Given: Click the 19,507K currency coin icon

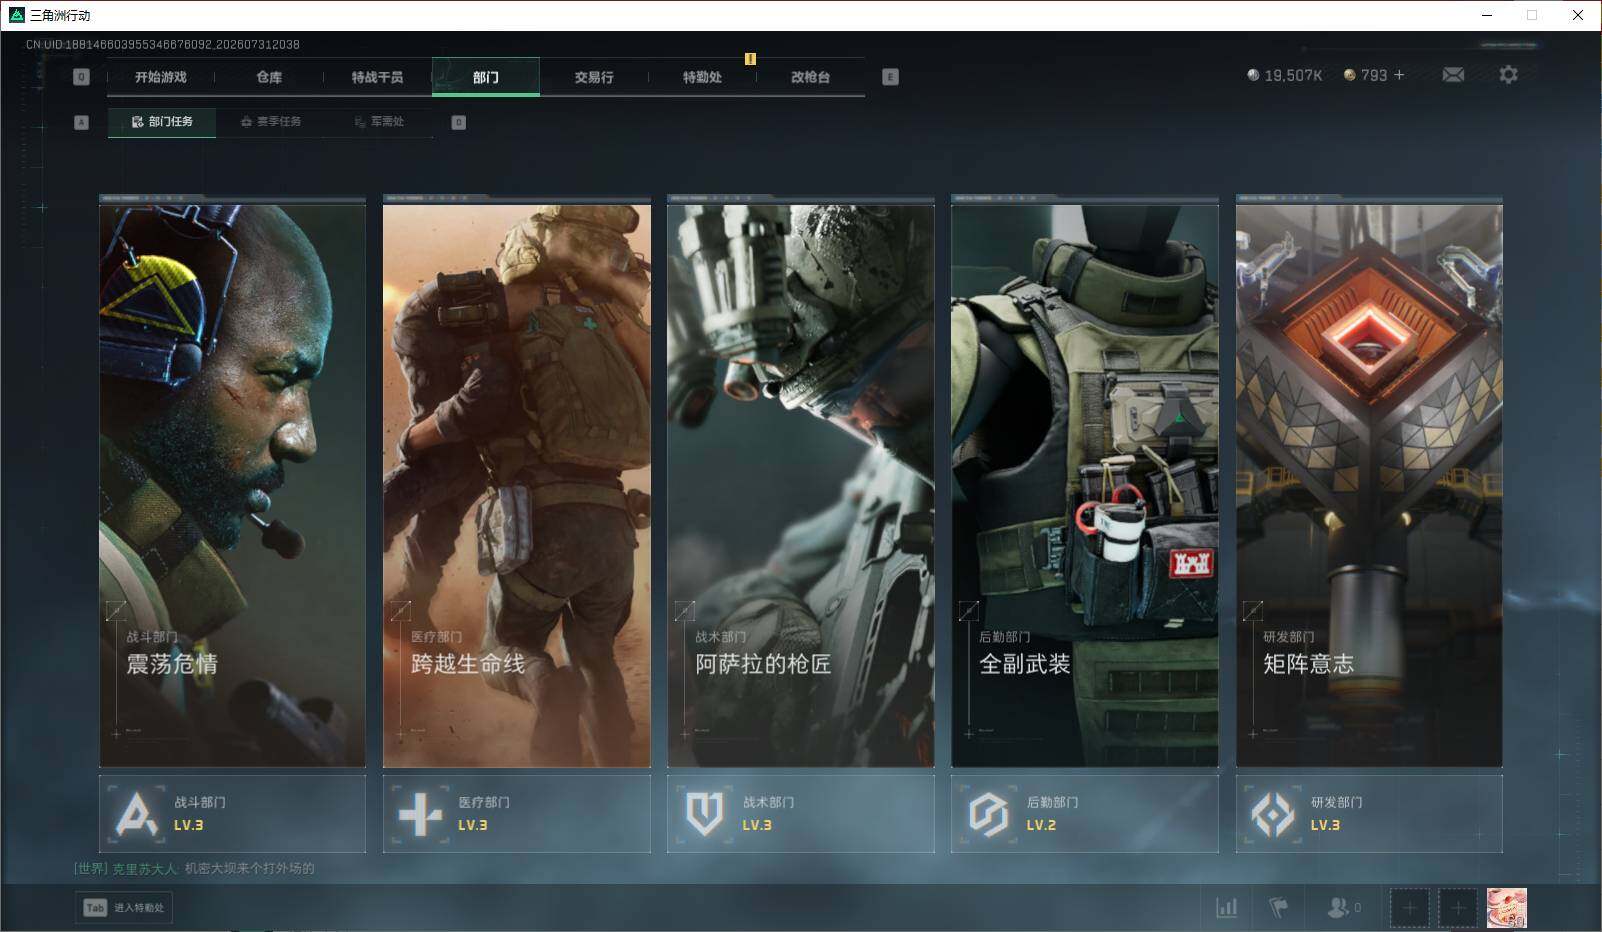Looking at the screenshot, I should [1253, 75].
